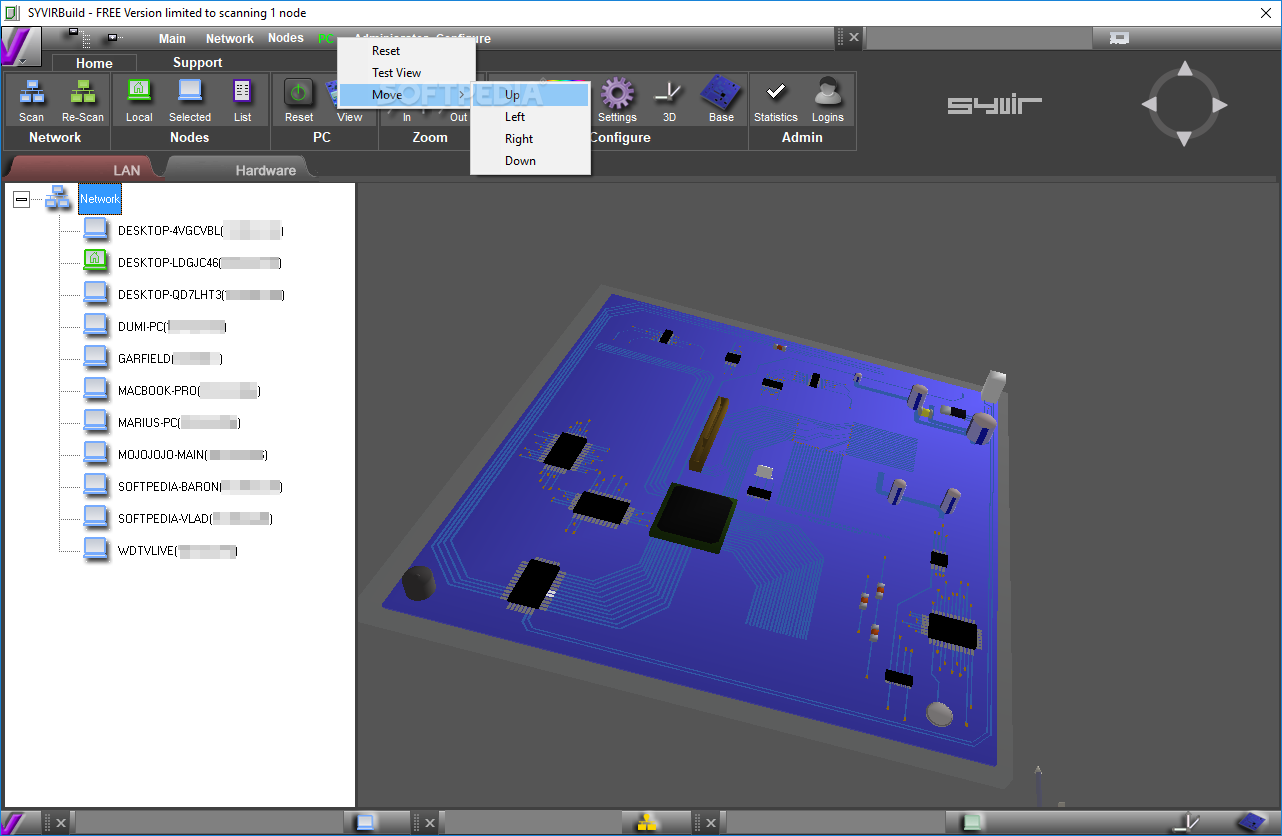Collapse the Network tree root node
The image size is (1282, 836).
(x=21, y=200)
